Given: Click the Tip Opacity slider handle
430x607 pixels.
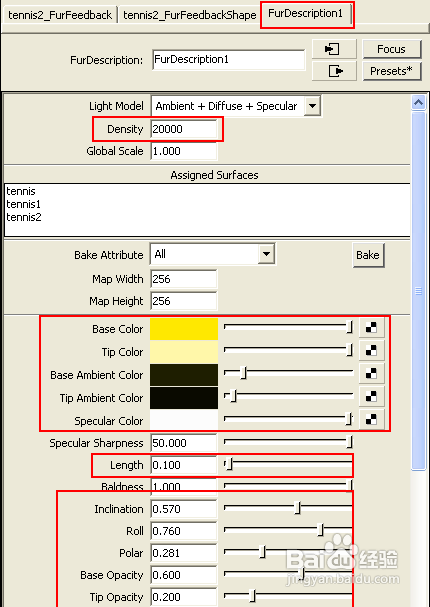Looking at the screenshot, I should (x=252, y=596).
